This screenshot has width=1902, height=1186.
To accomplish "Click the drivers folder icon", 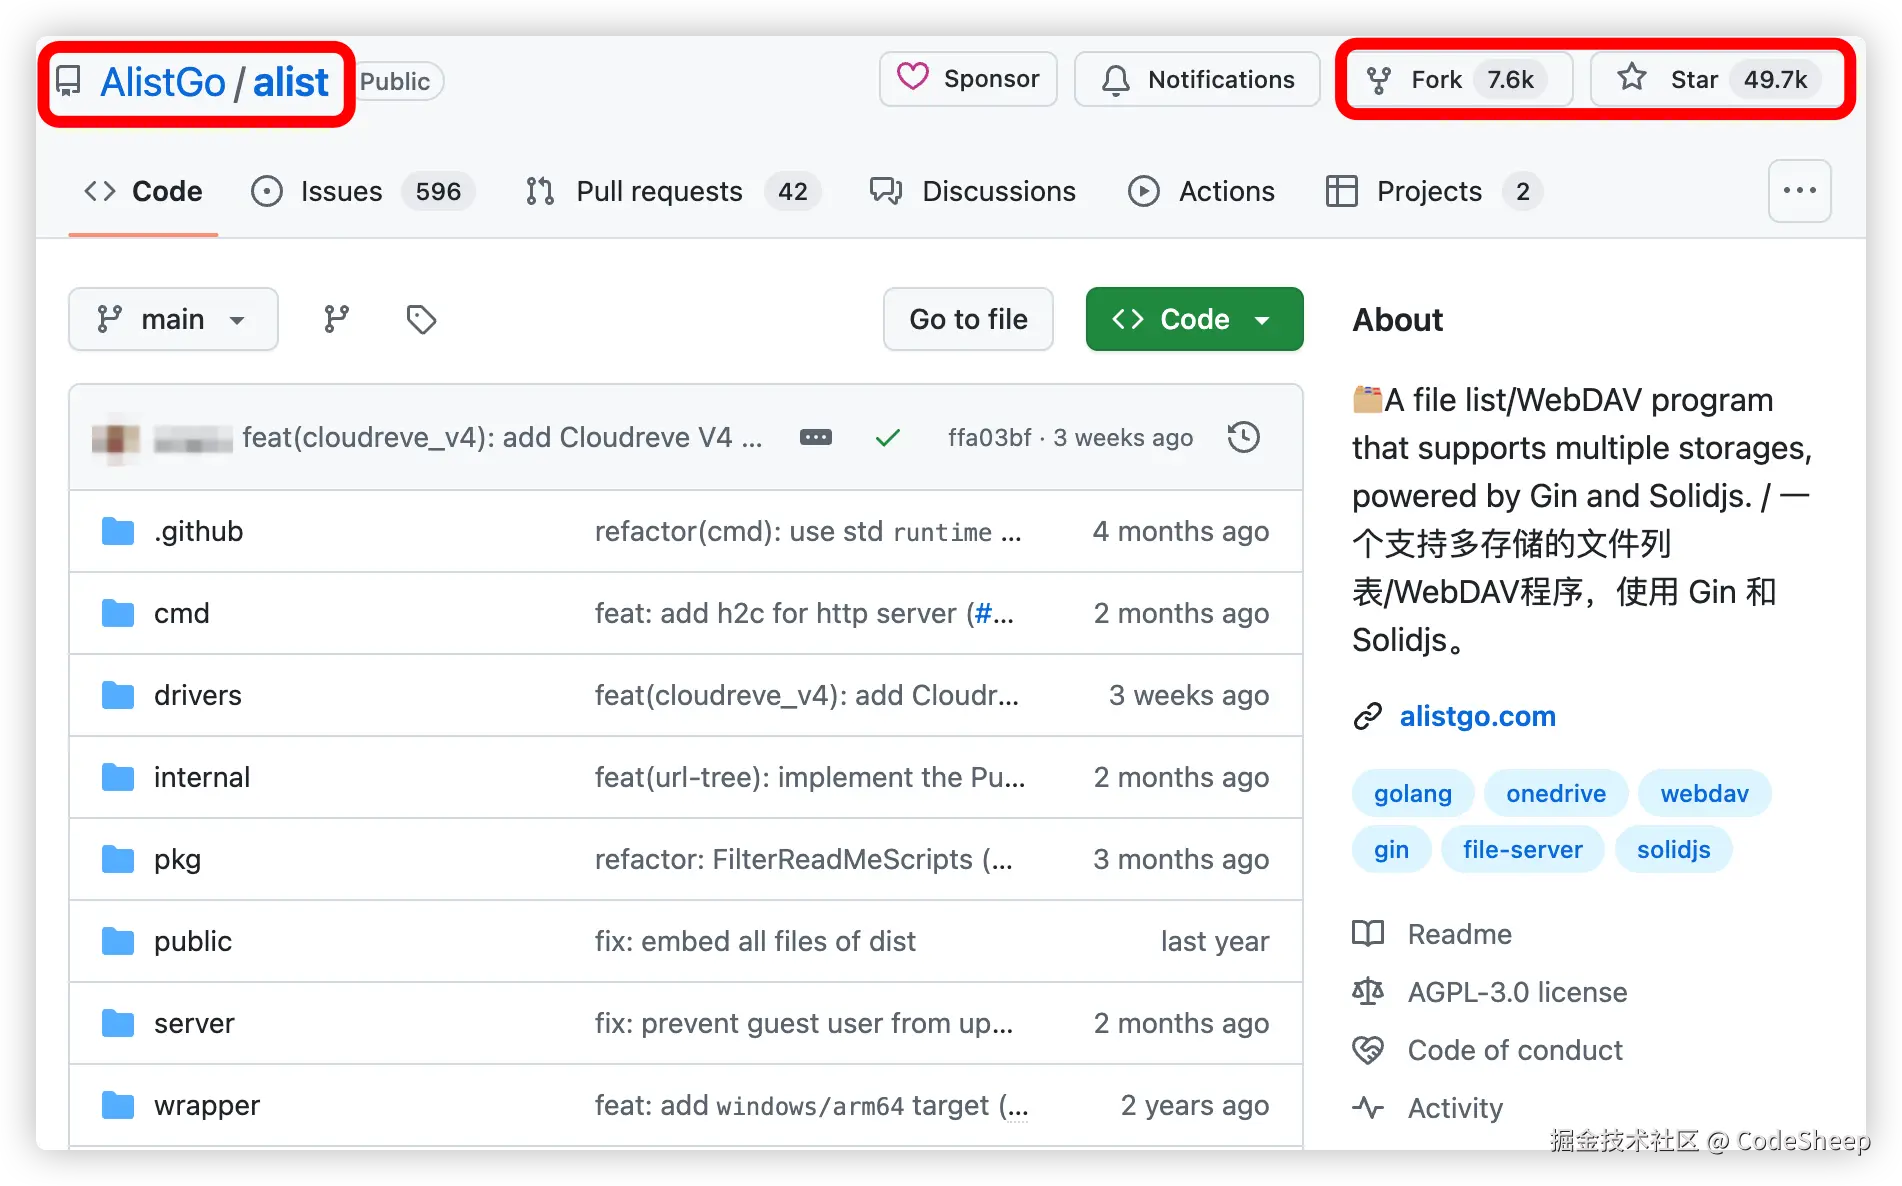I will [118, 695].
